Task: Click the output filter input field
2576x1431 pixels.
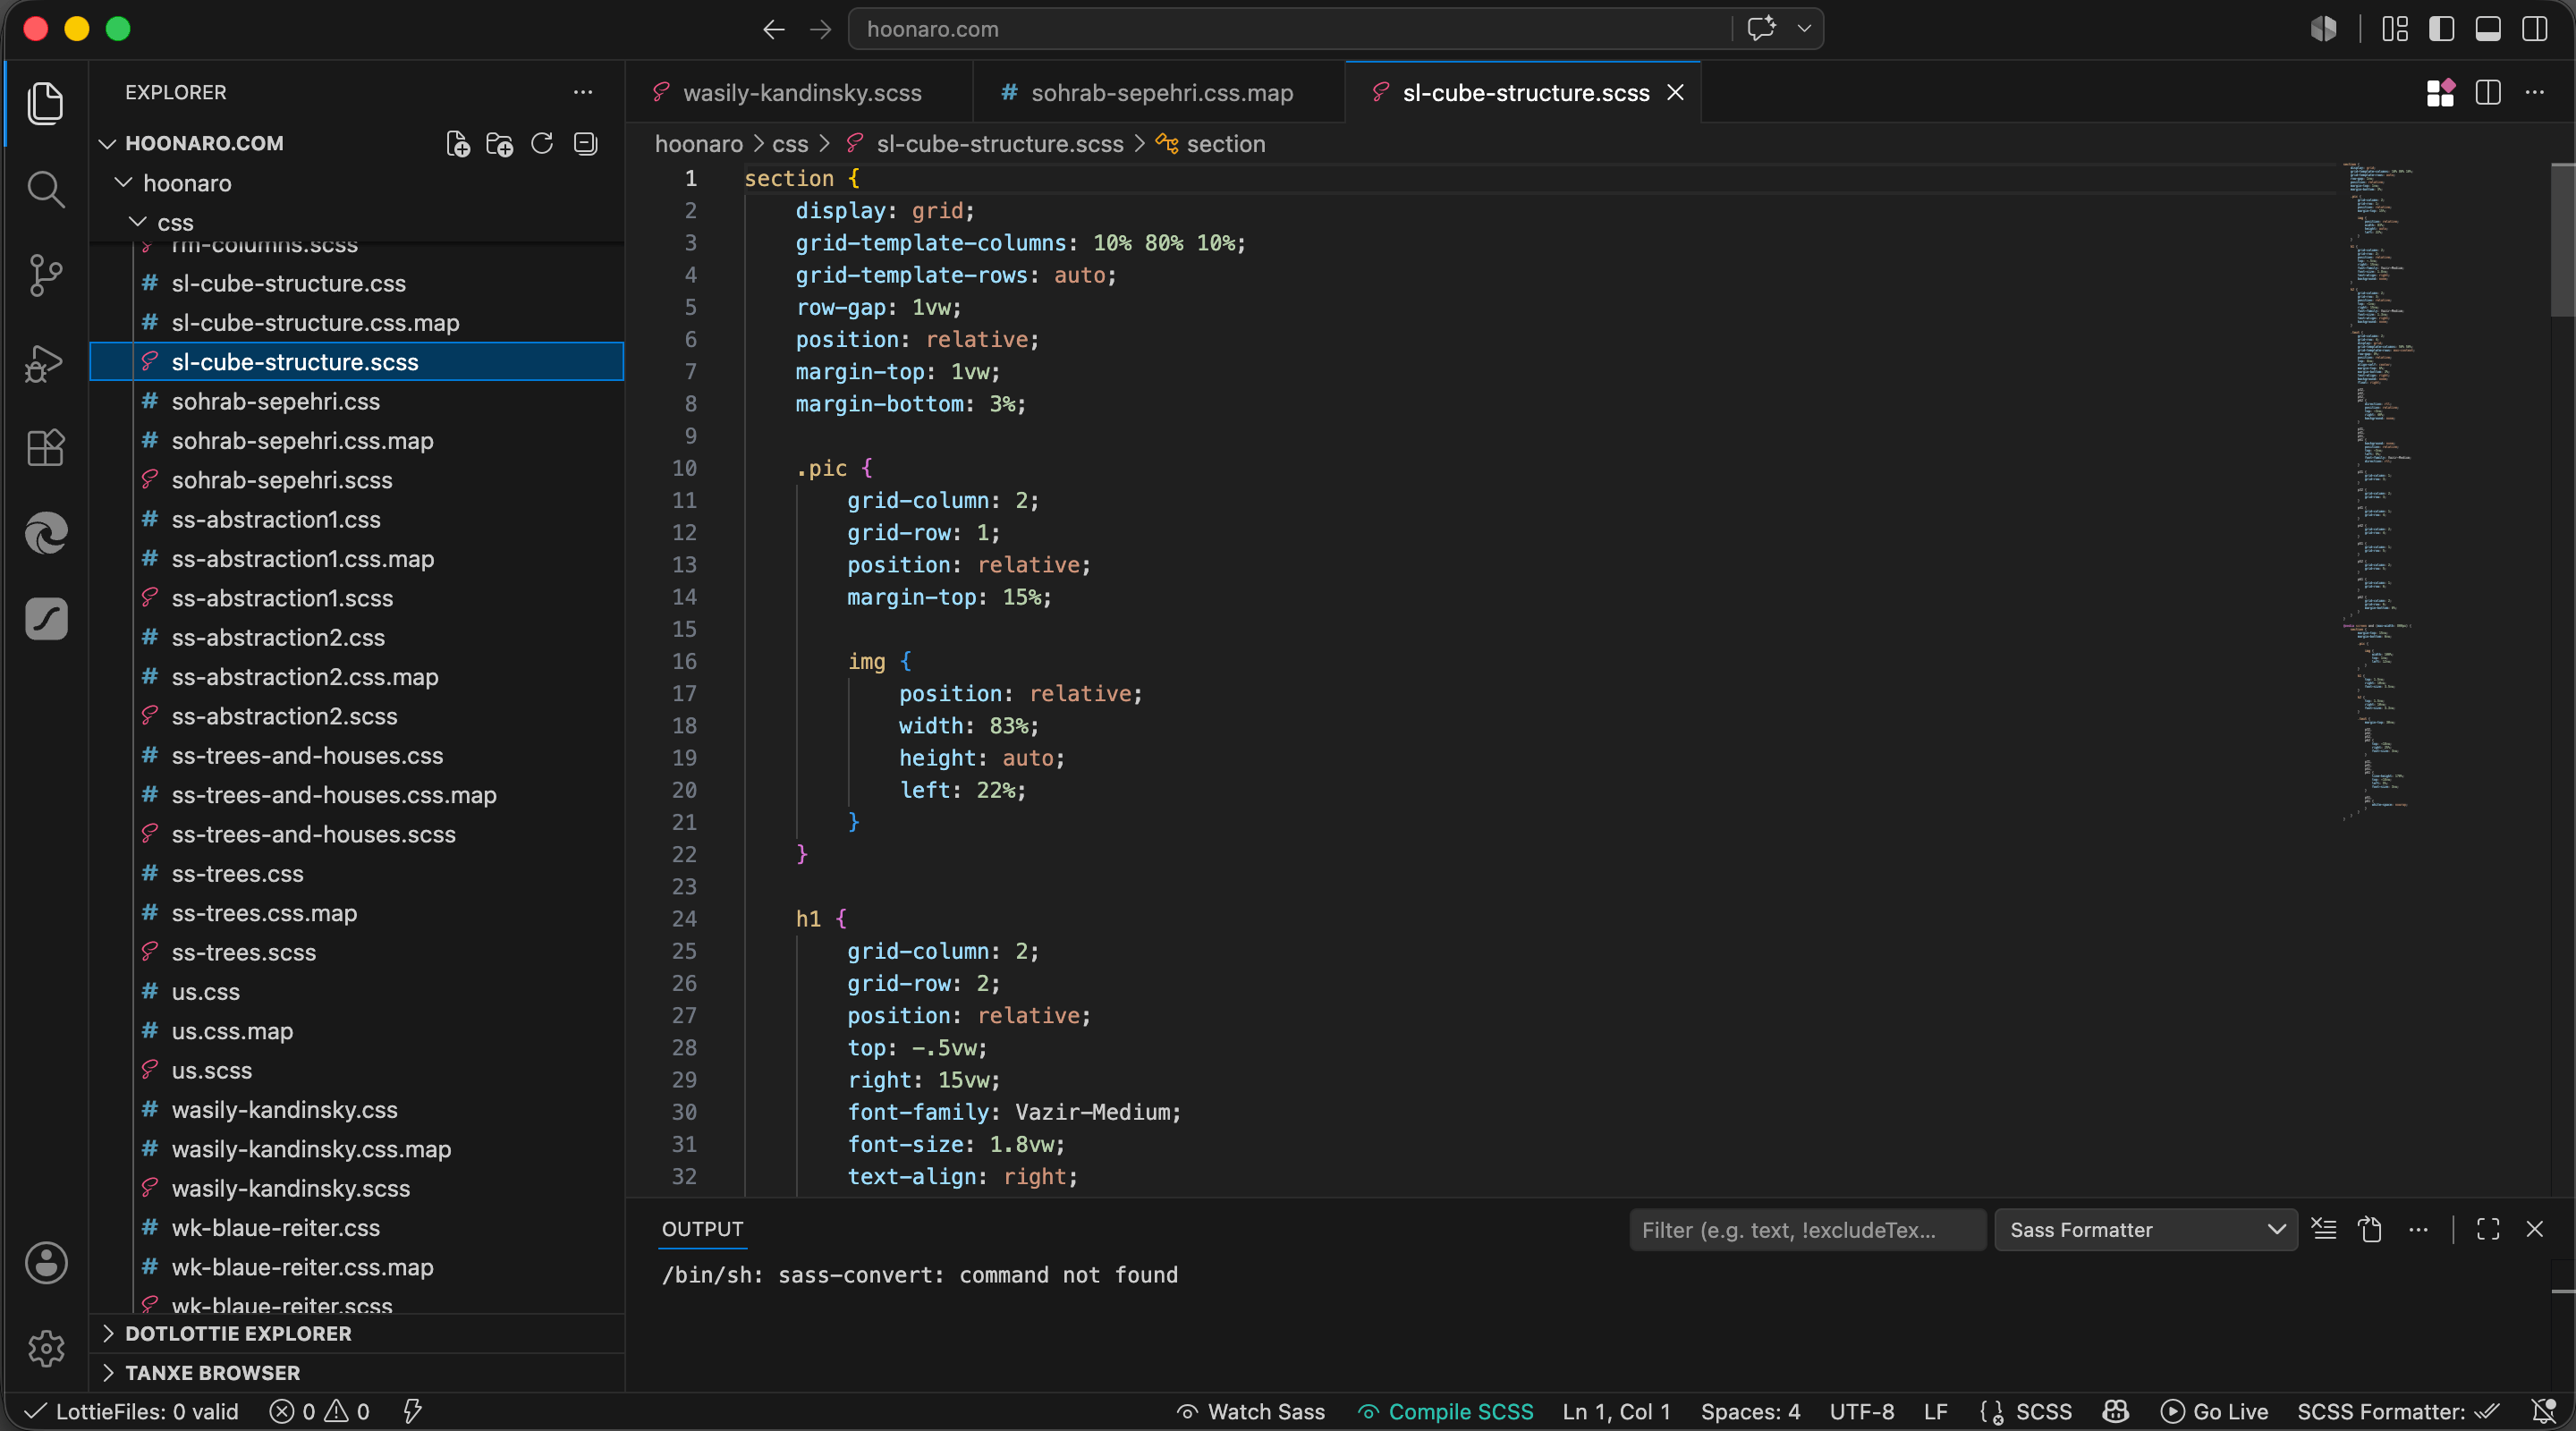Action: [1807, 1229]
